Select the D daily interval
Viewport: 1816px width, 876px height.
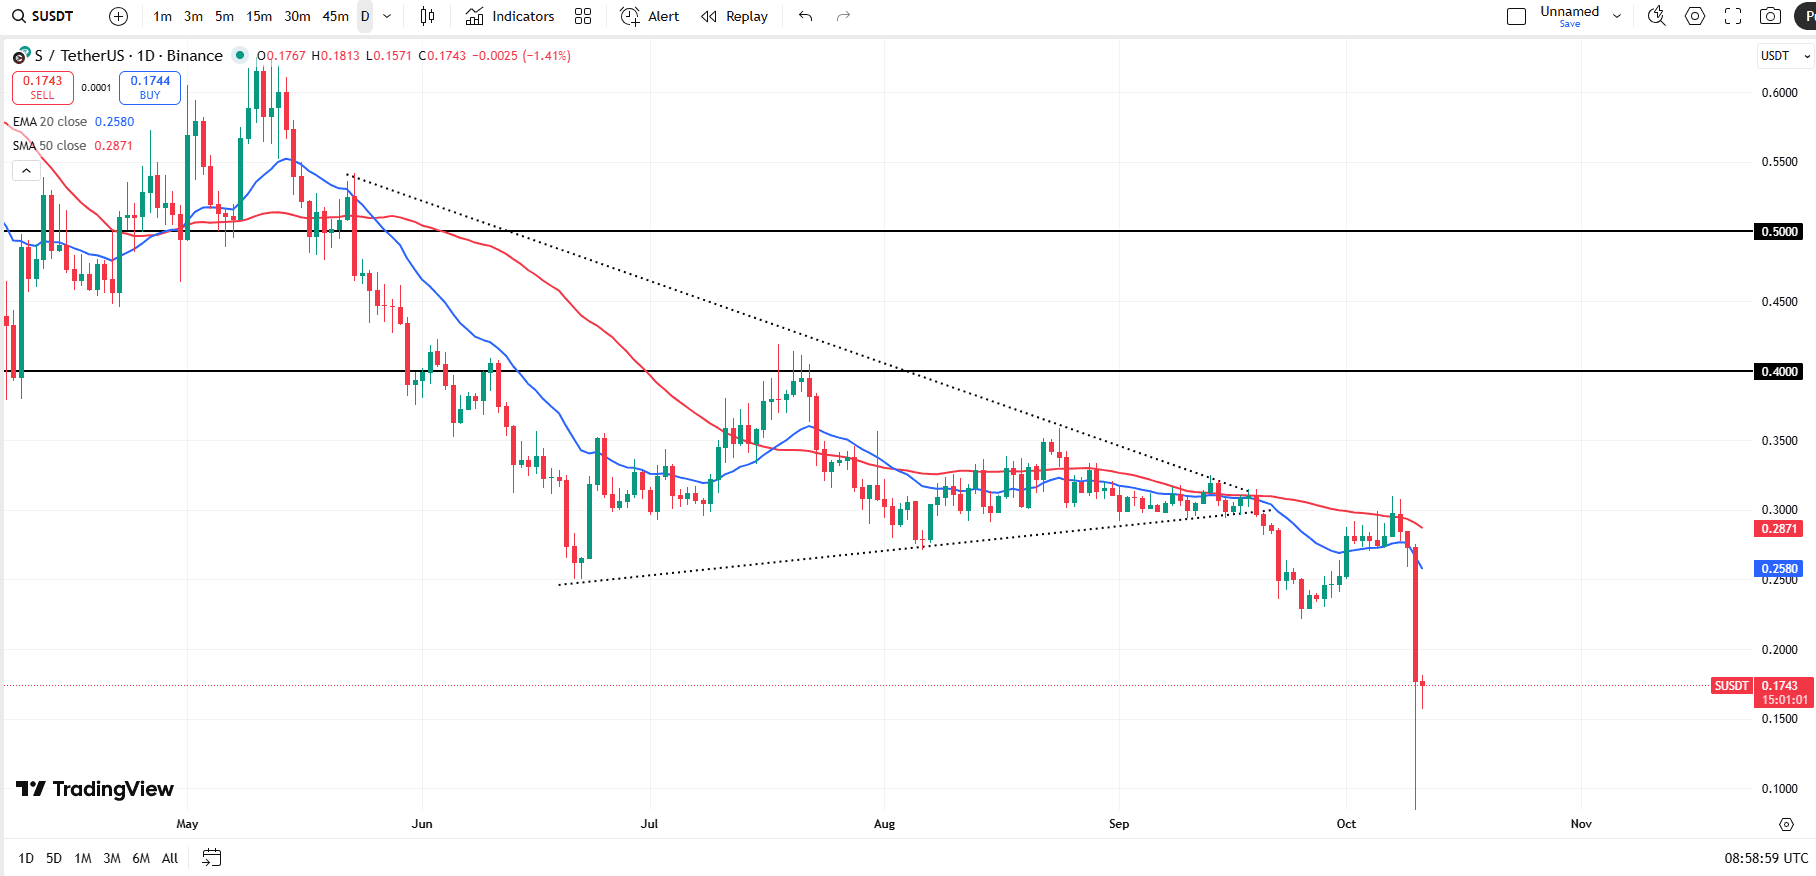point(365,16)
